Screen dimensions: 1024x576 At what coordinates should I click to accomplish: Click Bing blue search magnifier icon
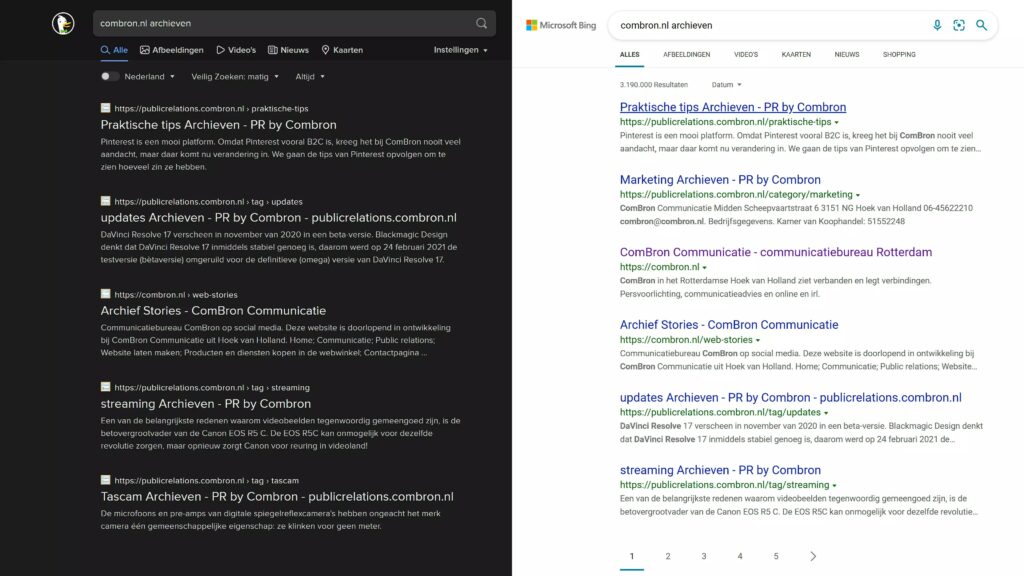click(982, 25)
